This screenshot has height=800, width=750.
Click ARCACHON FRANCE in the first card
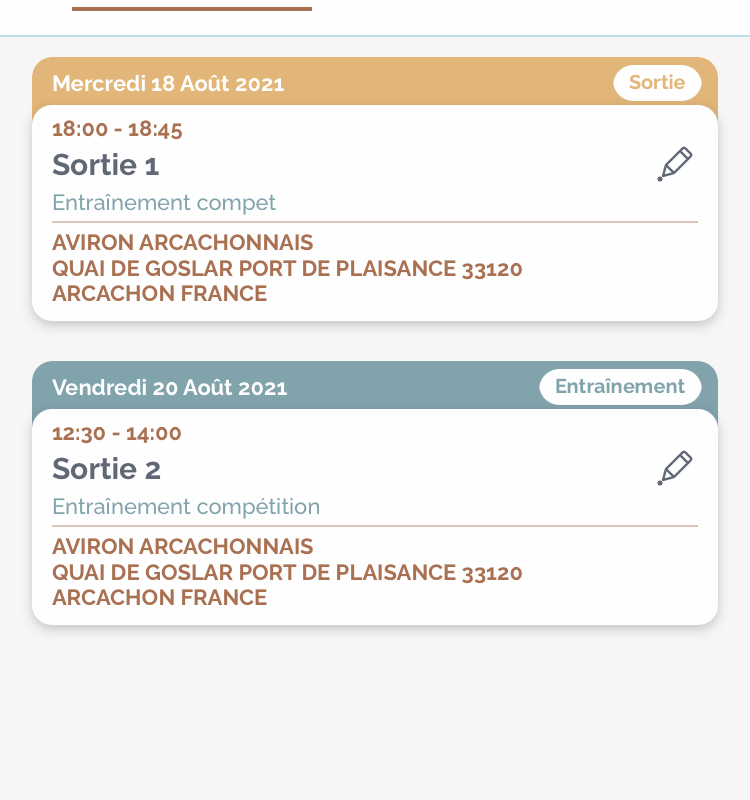(x=160, y=294)
